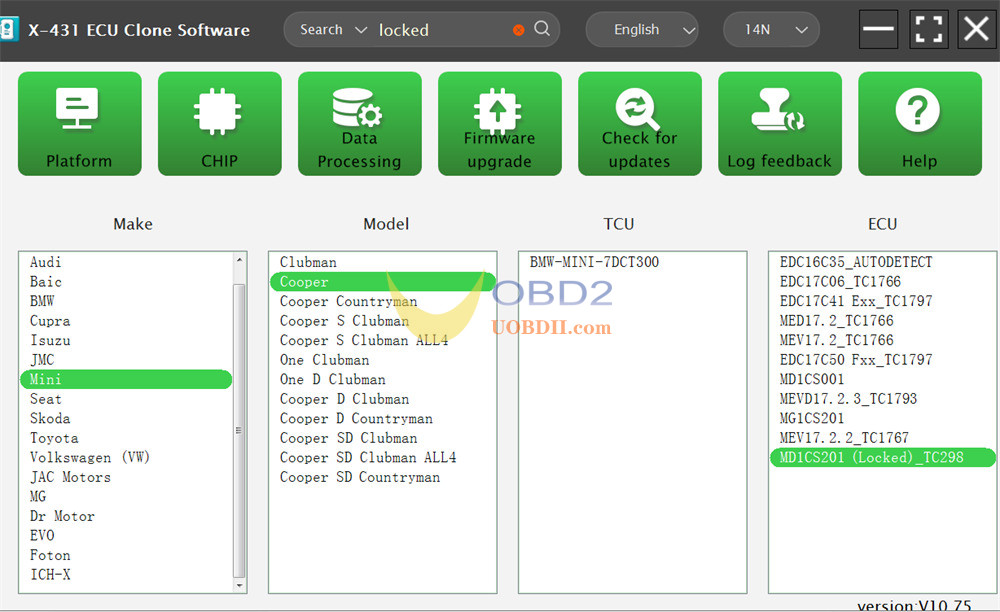Select Cooper SD Clubman model
The height and width of the screenshot is (612, 1000).
[x=383, y=438]
